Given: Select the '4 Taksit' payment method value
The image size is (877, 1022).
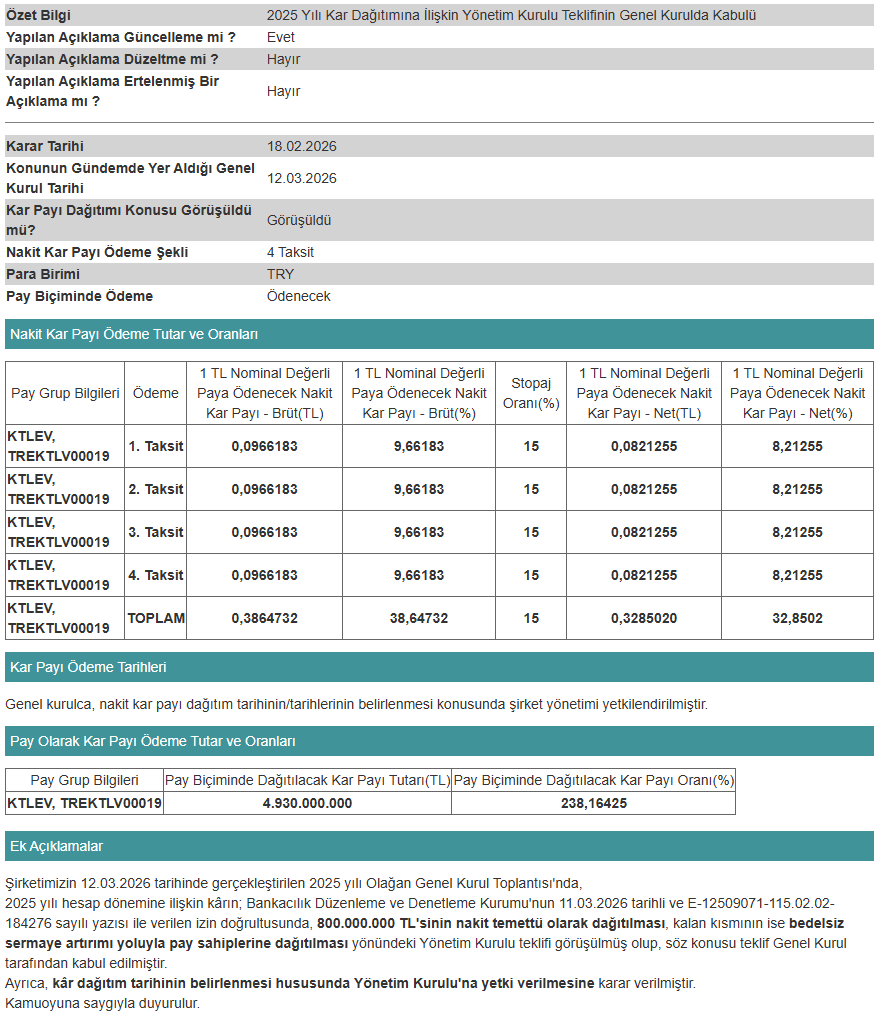Looking at the screenshot, I should coord(290,252).
